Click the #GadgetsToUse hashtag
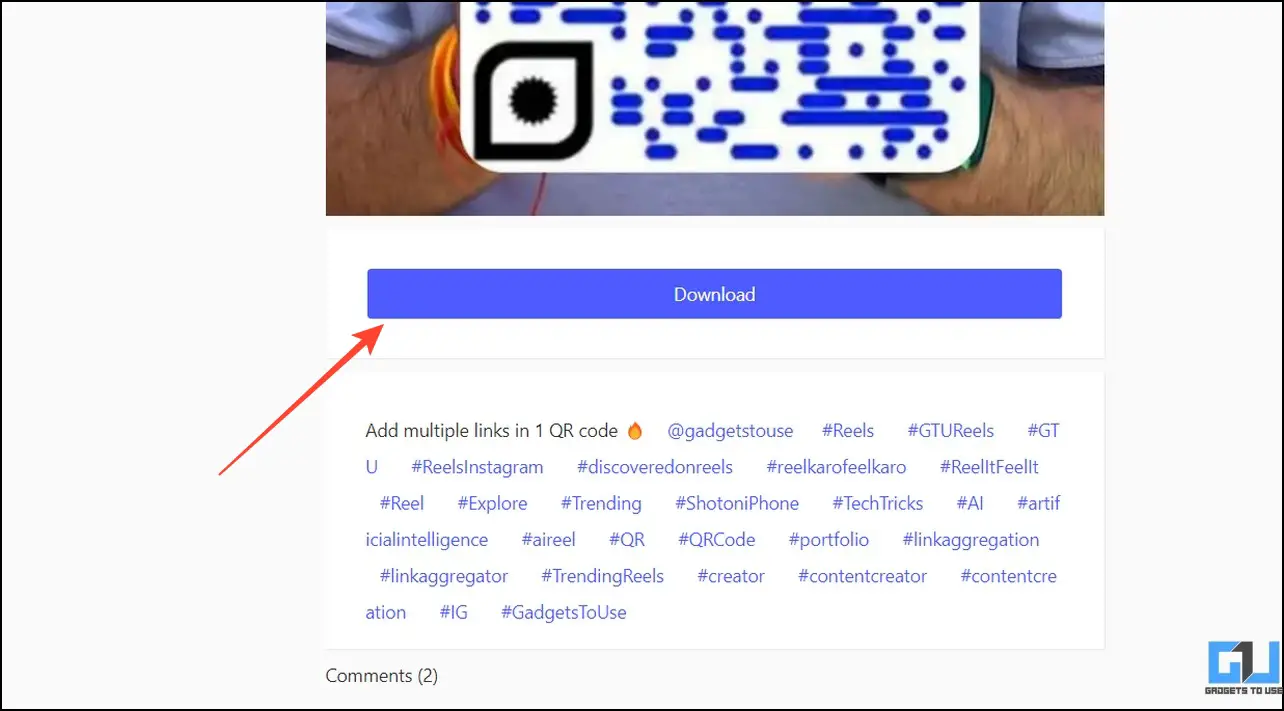The image size is (1284, 711). [x=564, y=612]
